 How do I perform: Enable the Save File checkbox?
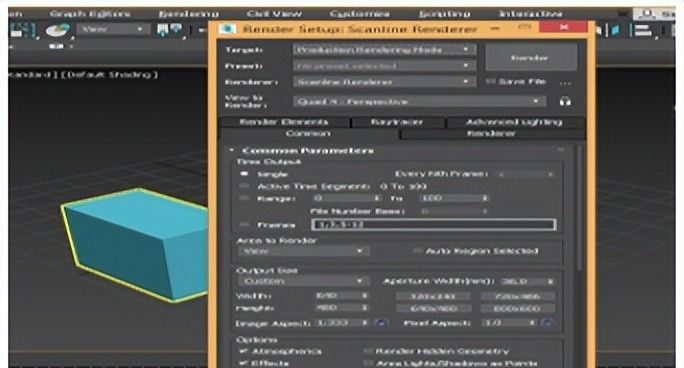(x=490, y=82)
